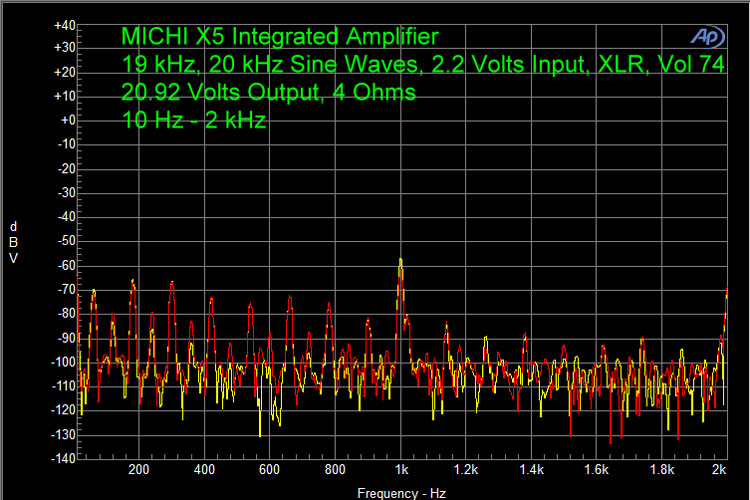Click the -60 label on dB axis
The height and width of the screenshot is (500, 750).
point(65,265)
